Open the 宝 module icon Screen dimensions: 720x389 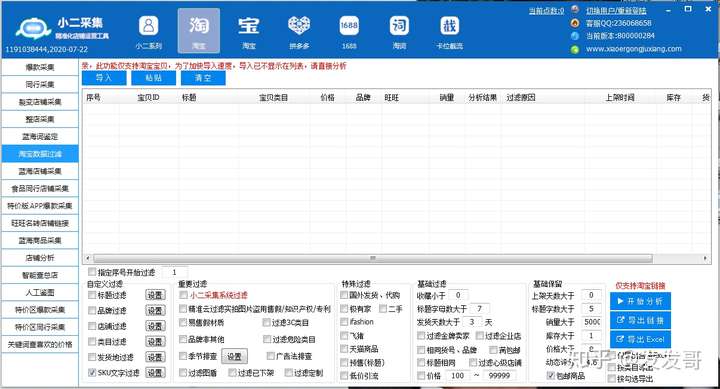coord(248,31)
